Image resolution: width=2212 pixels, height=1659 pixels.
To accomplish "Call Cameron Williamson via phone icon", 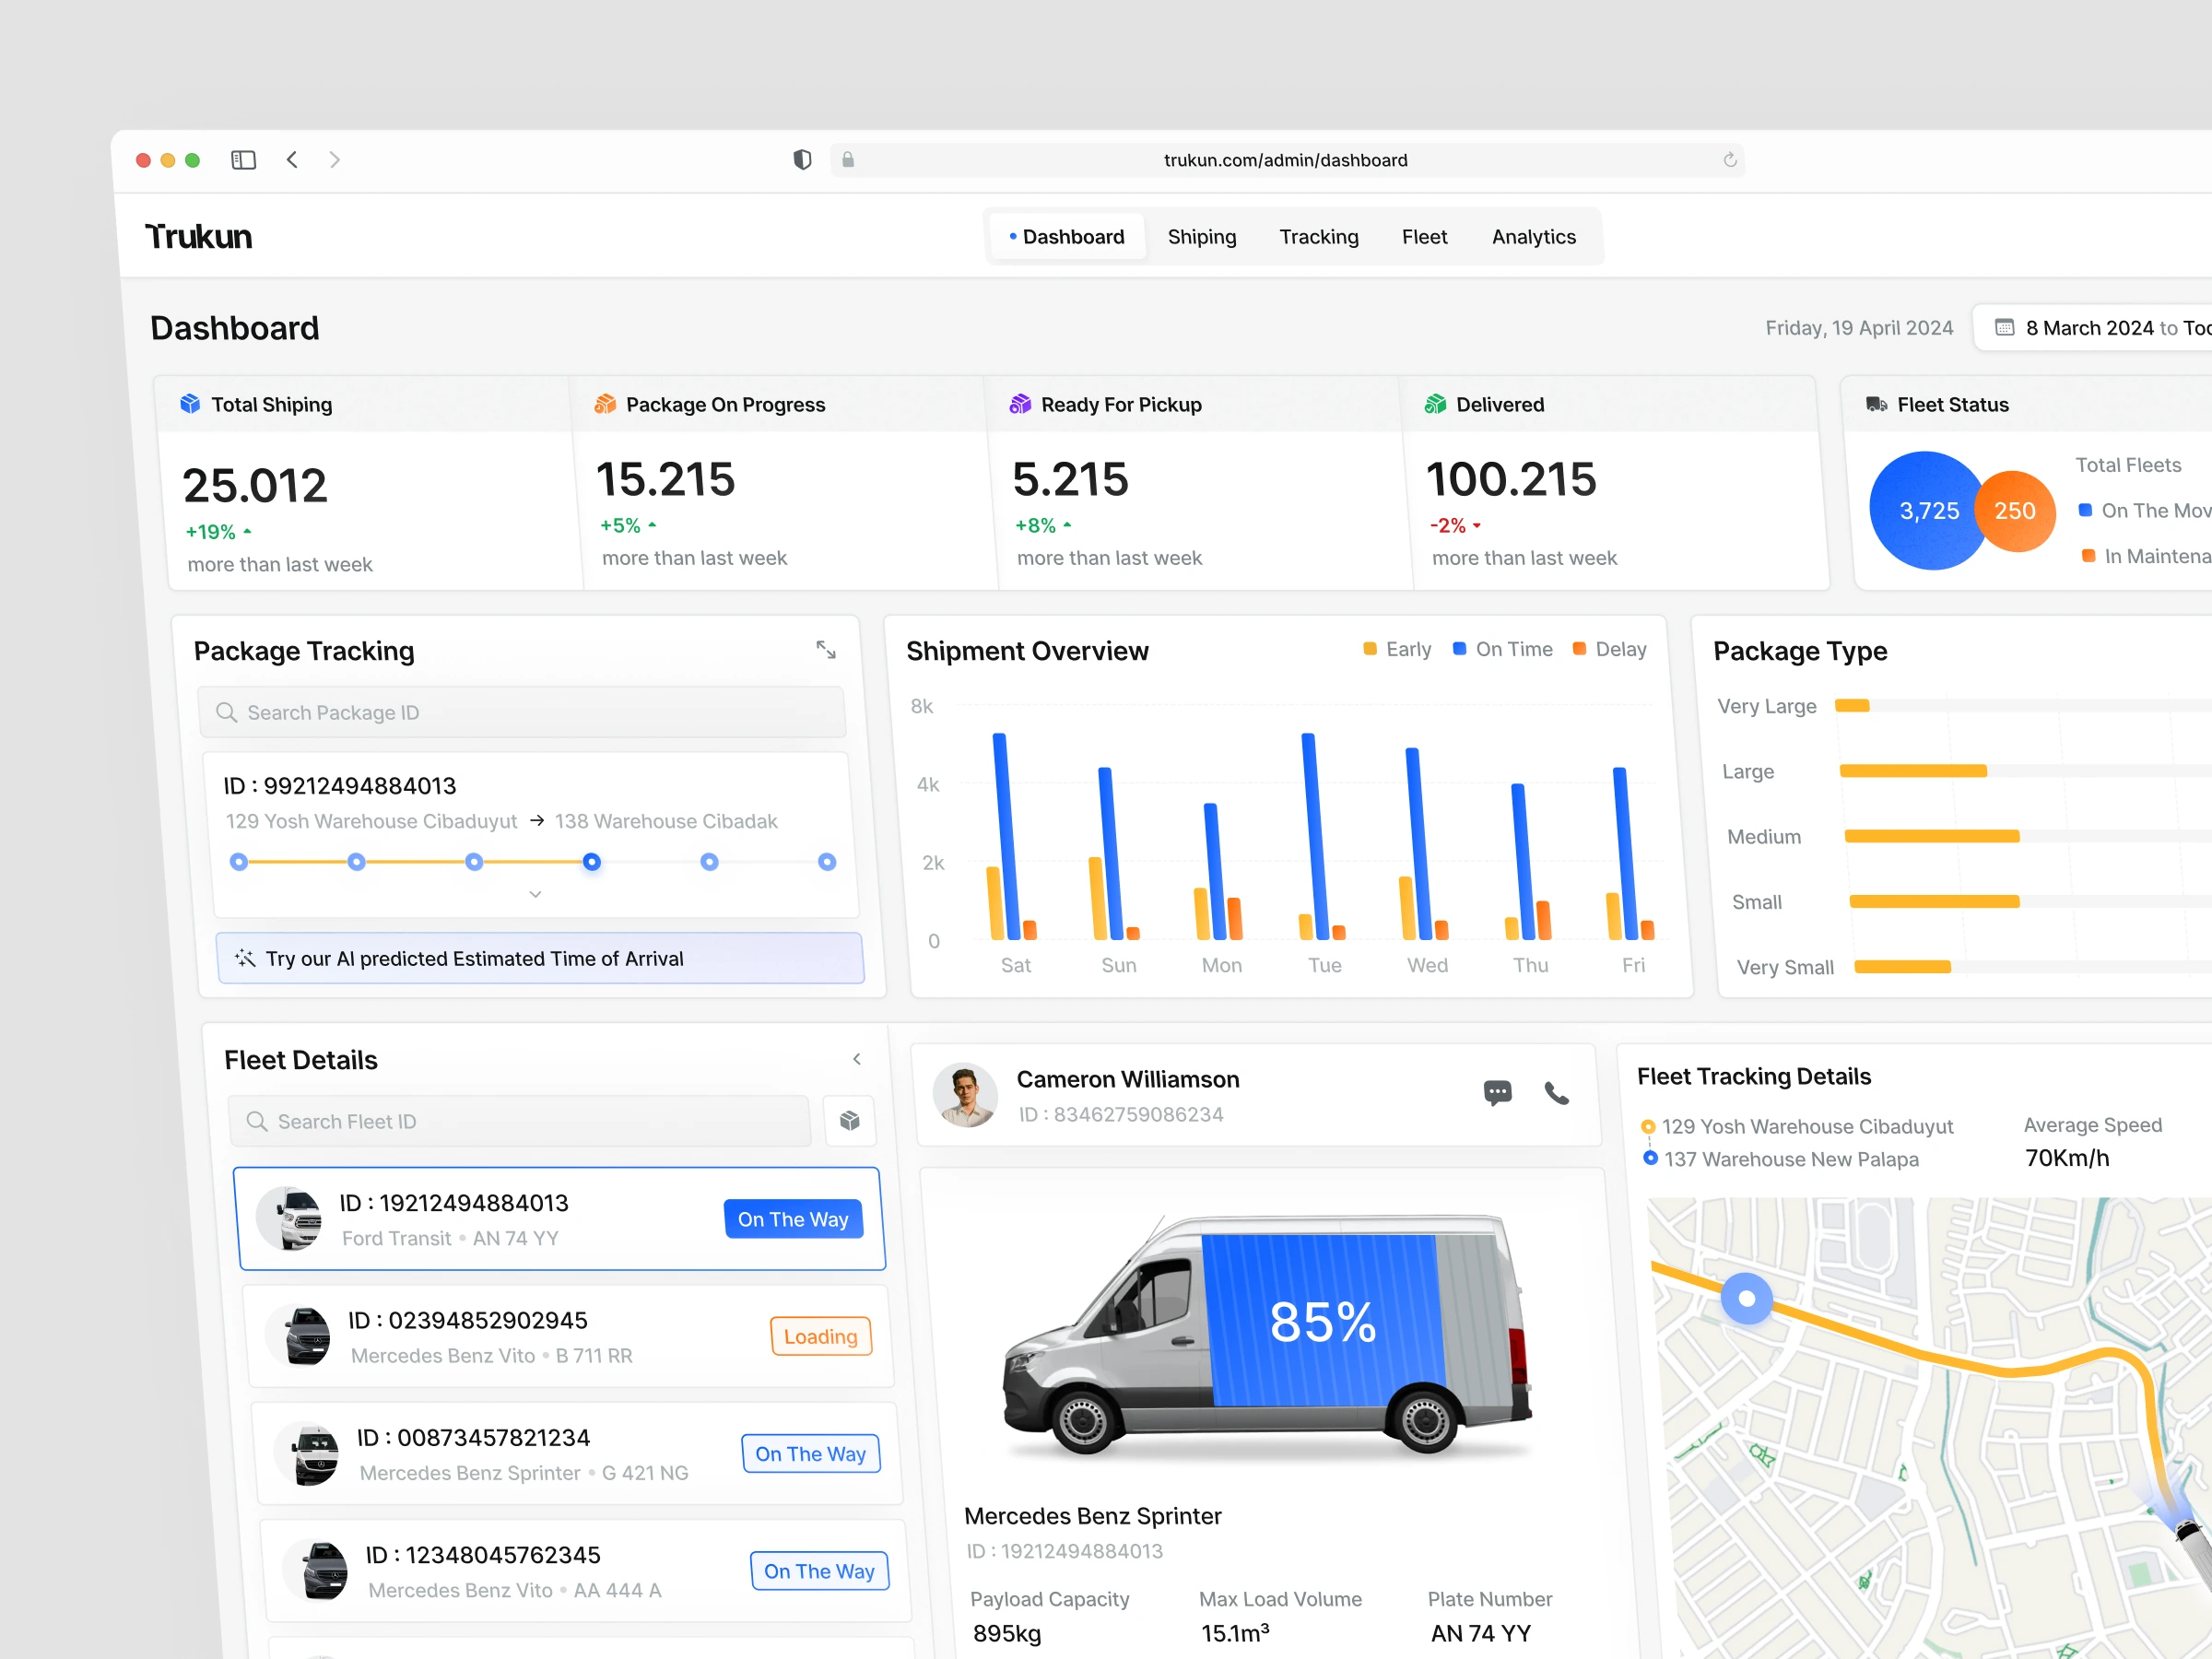I will pyautogui.click(x=1556, y=1093).
